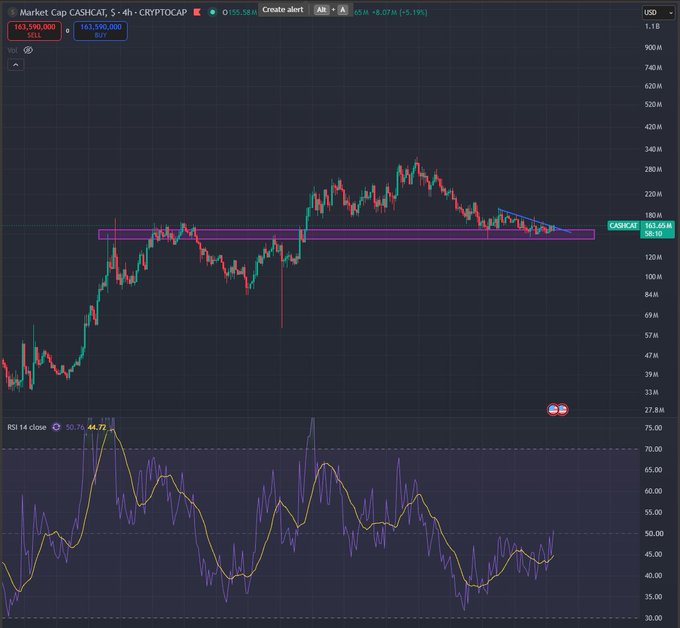Click the 58:10 bar countdown timer

(653, 234)
